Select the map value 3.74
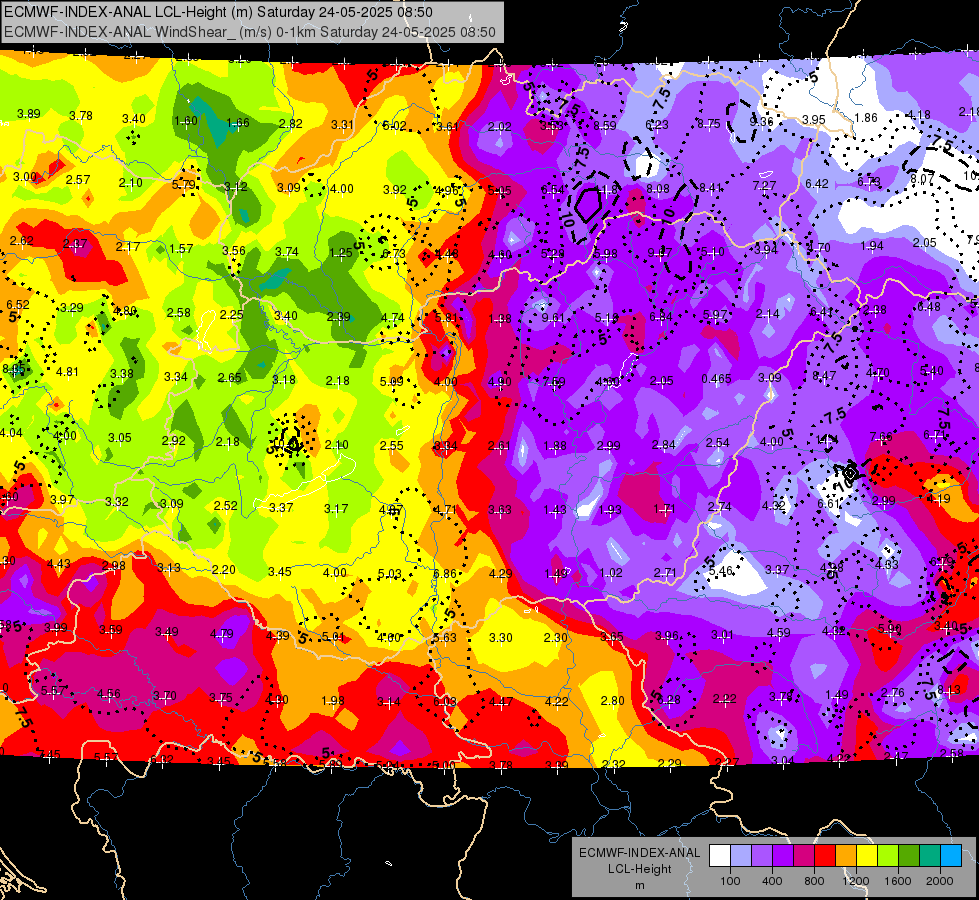 tap(287, 252)
